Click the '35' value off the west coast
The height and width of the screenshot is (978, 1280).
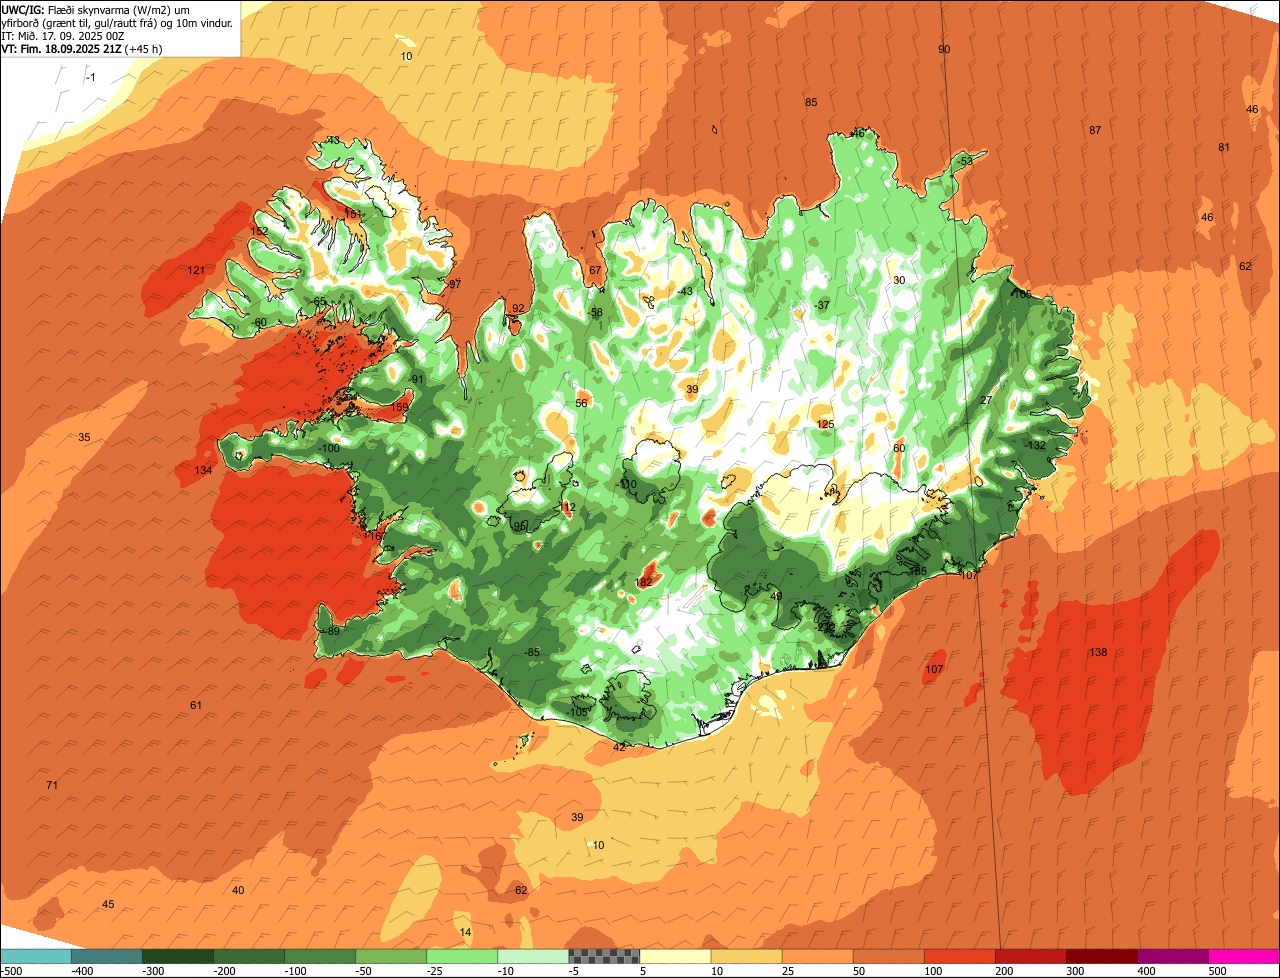84,437
